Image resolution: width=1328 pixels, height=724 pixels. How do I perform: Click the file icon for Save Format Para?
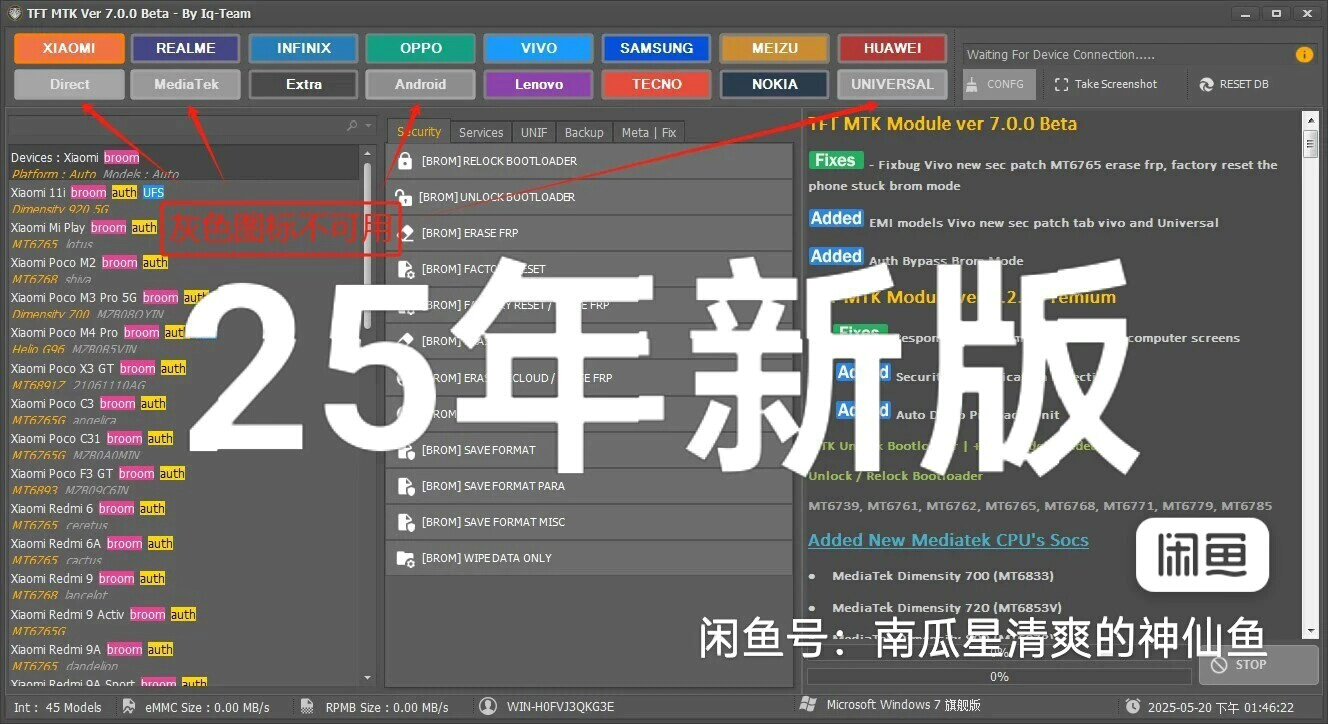point(406,486)
